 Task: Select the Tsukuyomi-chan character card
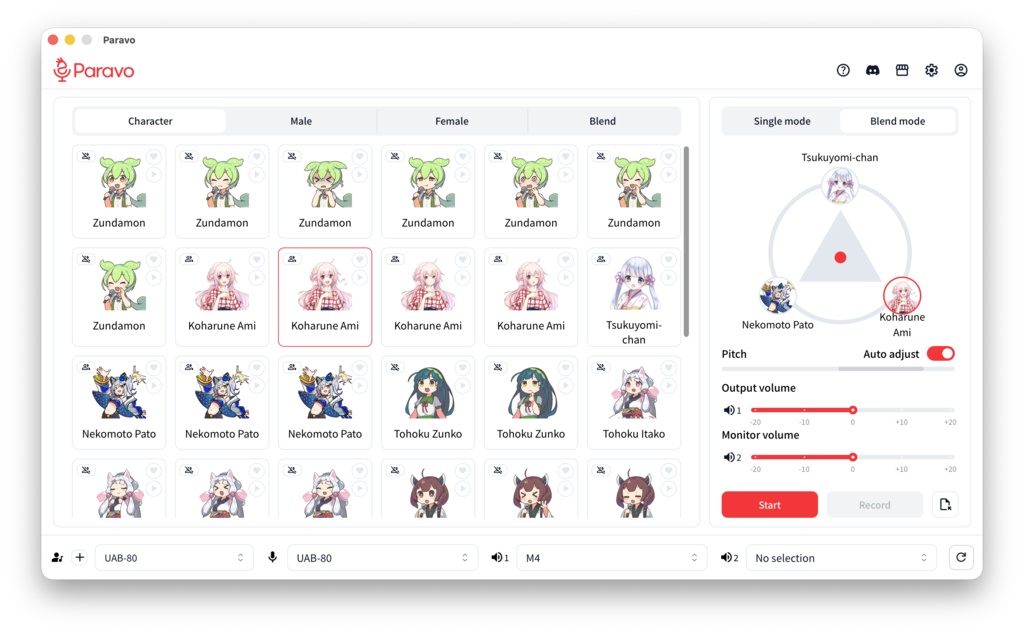[x=633, y=297]
